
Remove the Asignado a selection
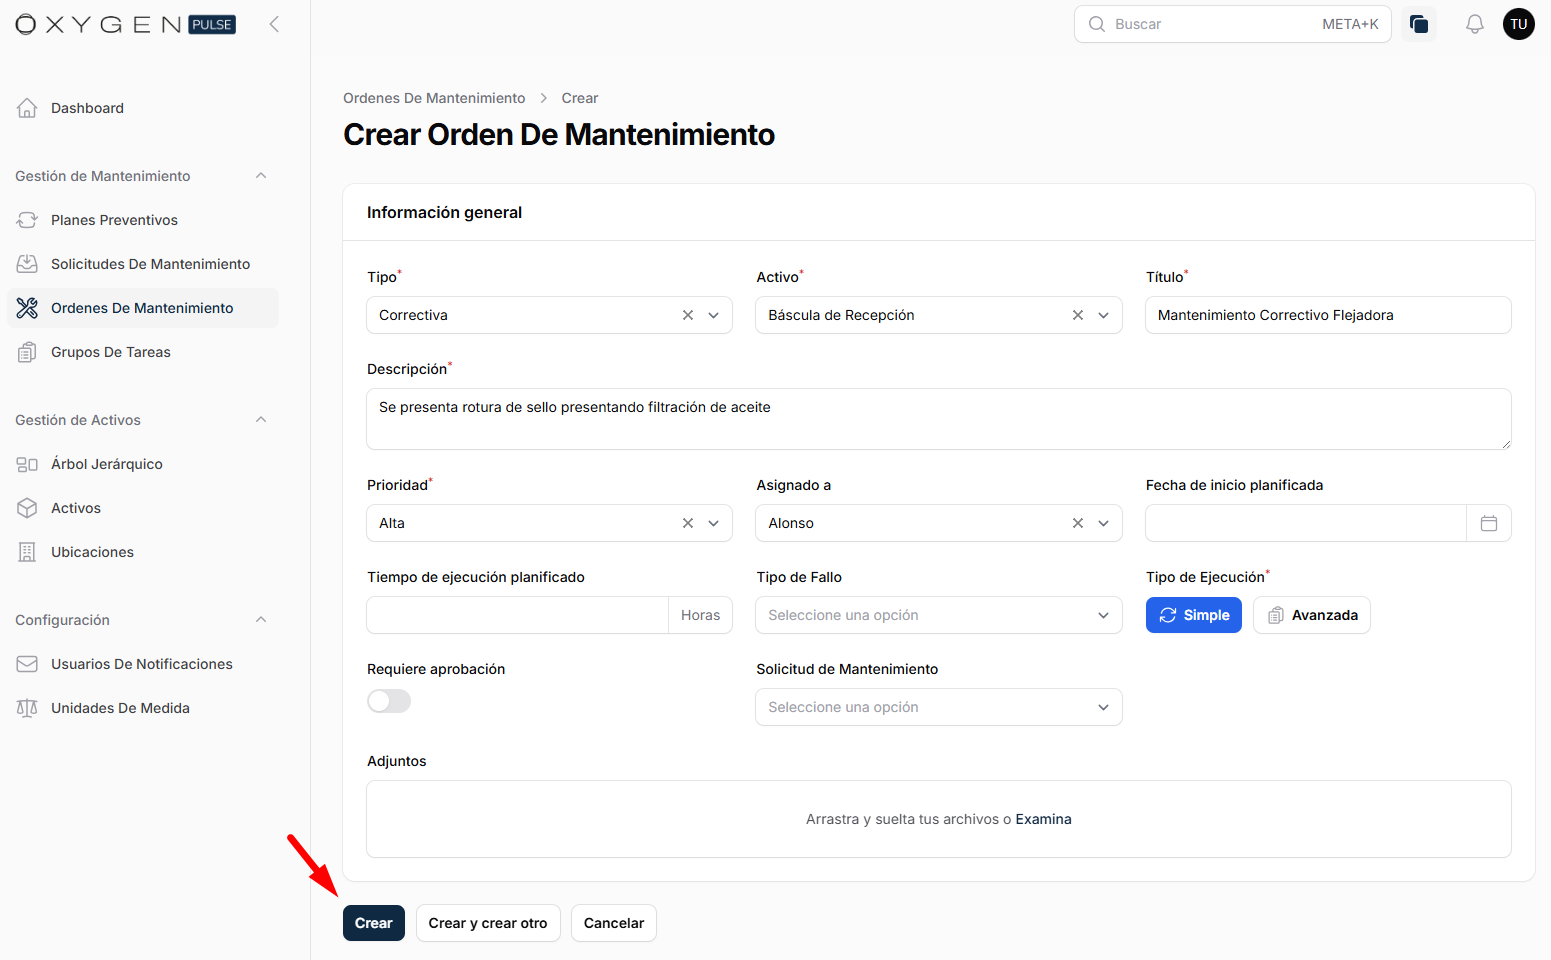[x=1077, y=523]
